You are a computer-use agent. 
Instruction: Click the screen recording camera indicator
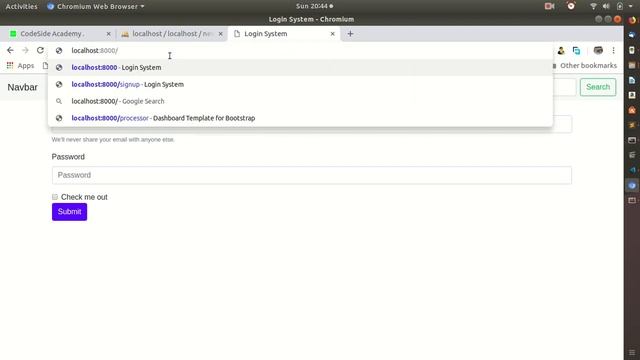pyautogui.click(x=549, y=6)
